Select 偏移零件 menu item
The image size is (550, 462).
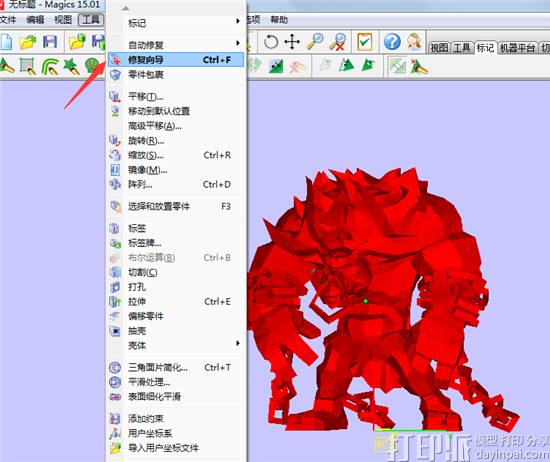point(175,316)
